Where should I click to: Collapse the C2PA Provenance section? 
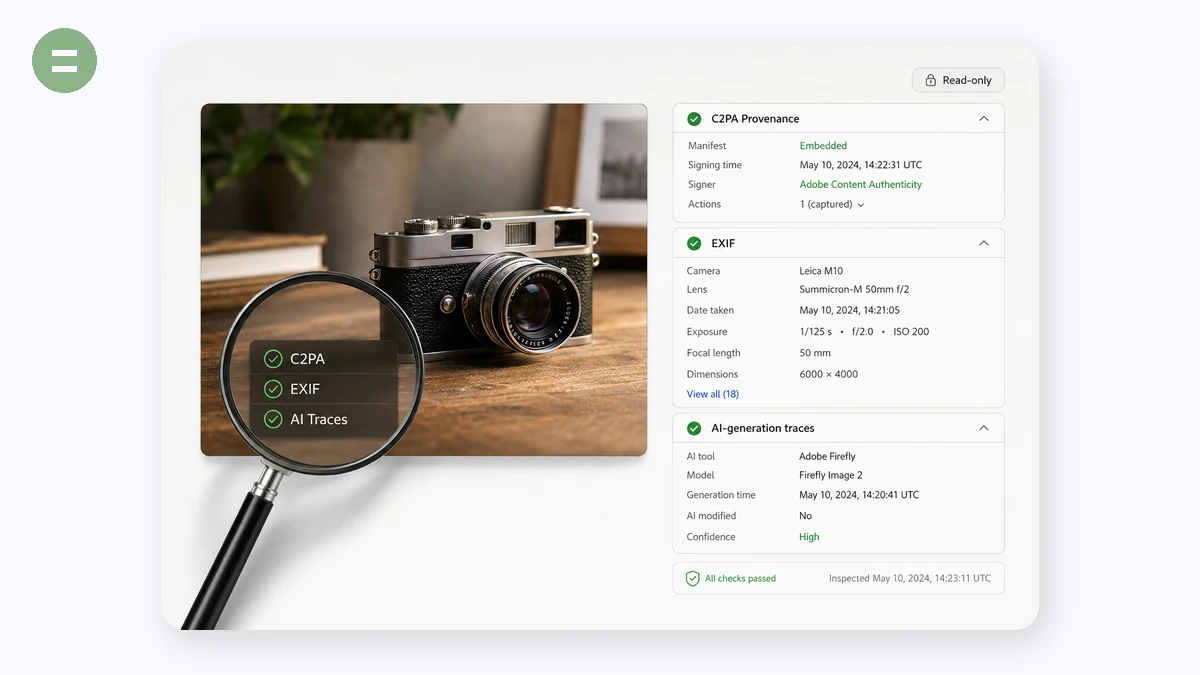pos(984,119)
